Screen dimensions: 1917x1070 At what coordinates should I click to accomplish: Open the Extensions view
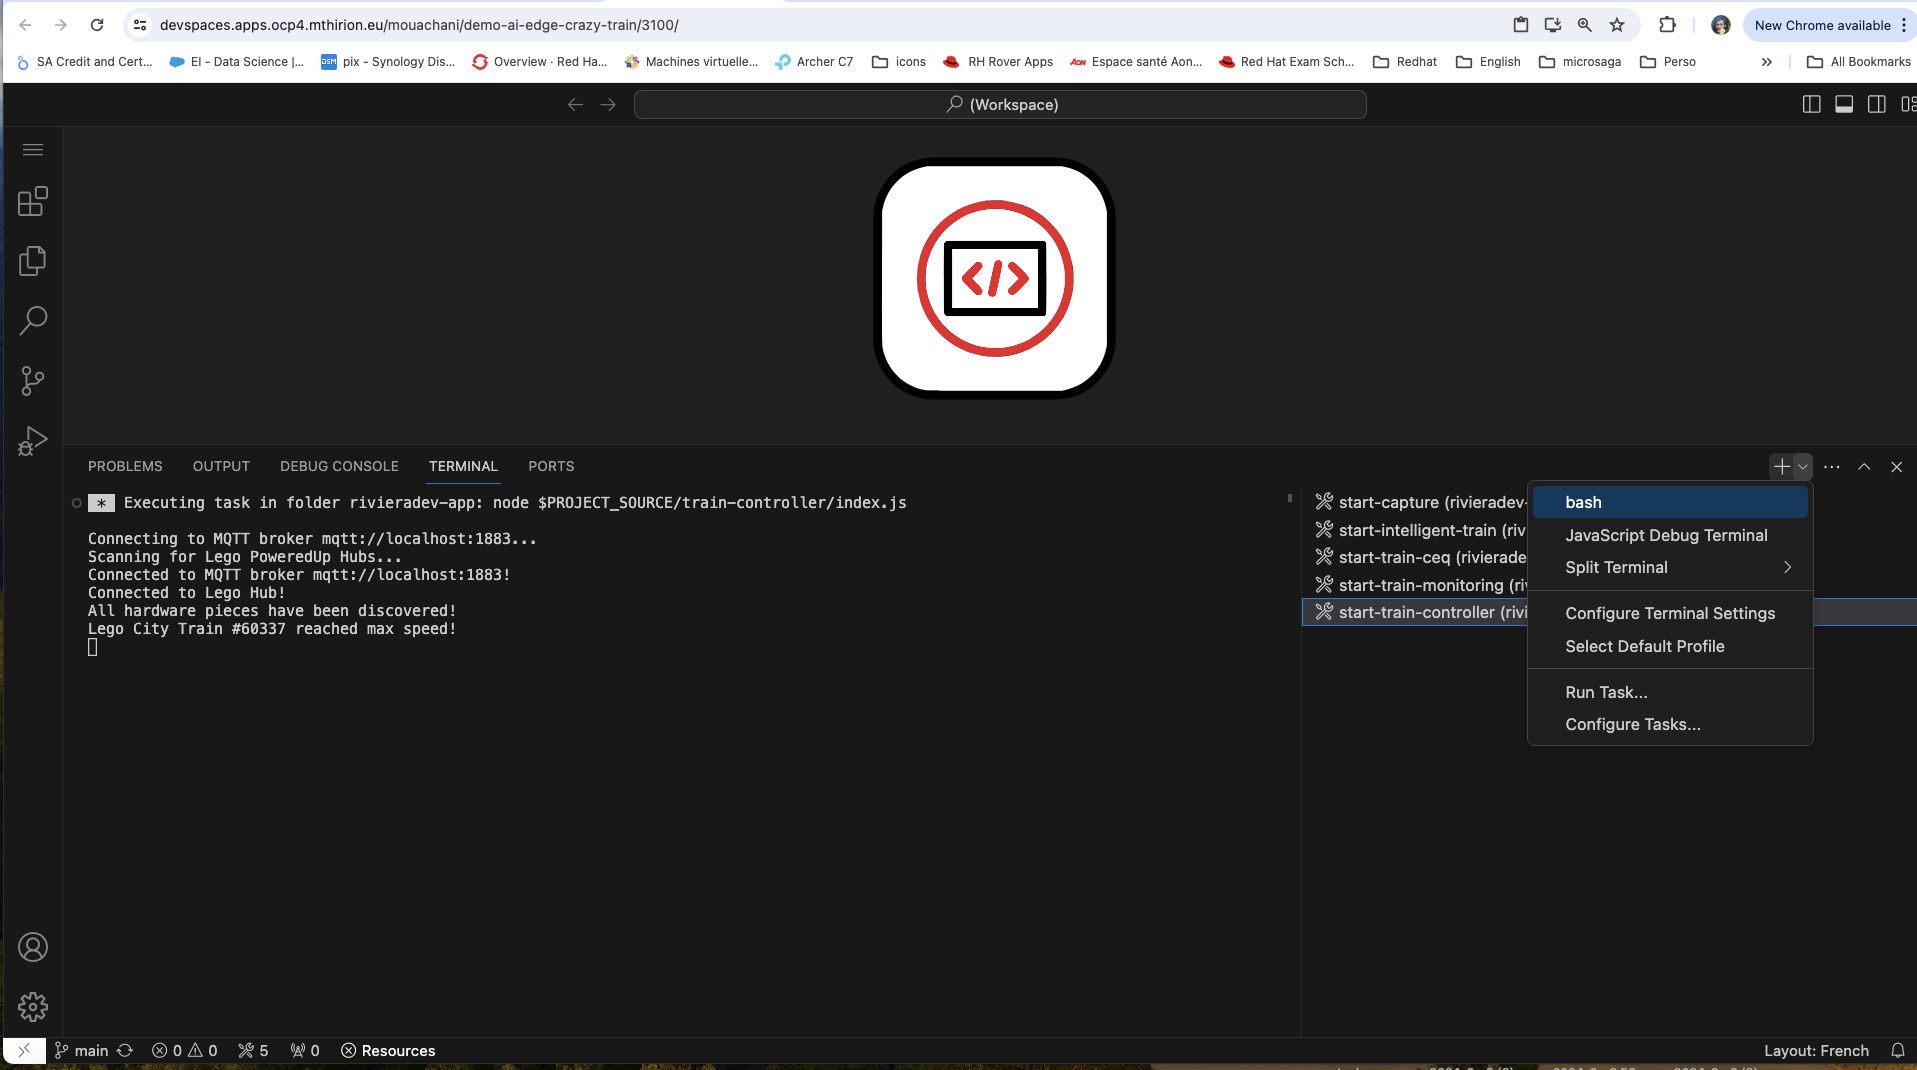(x=33, y=201)
